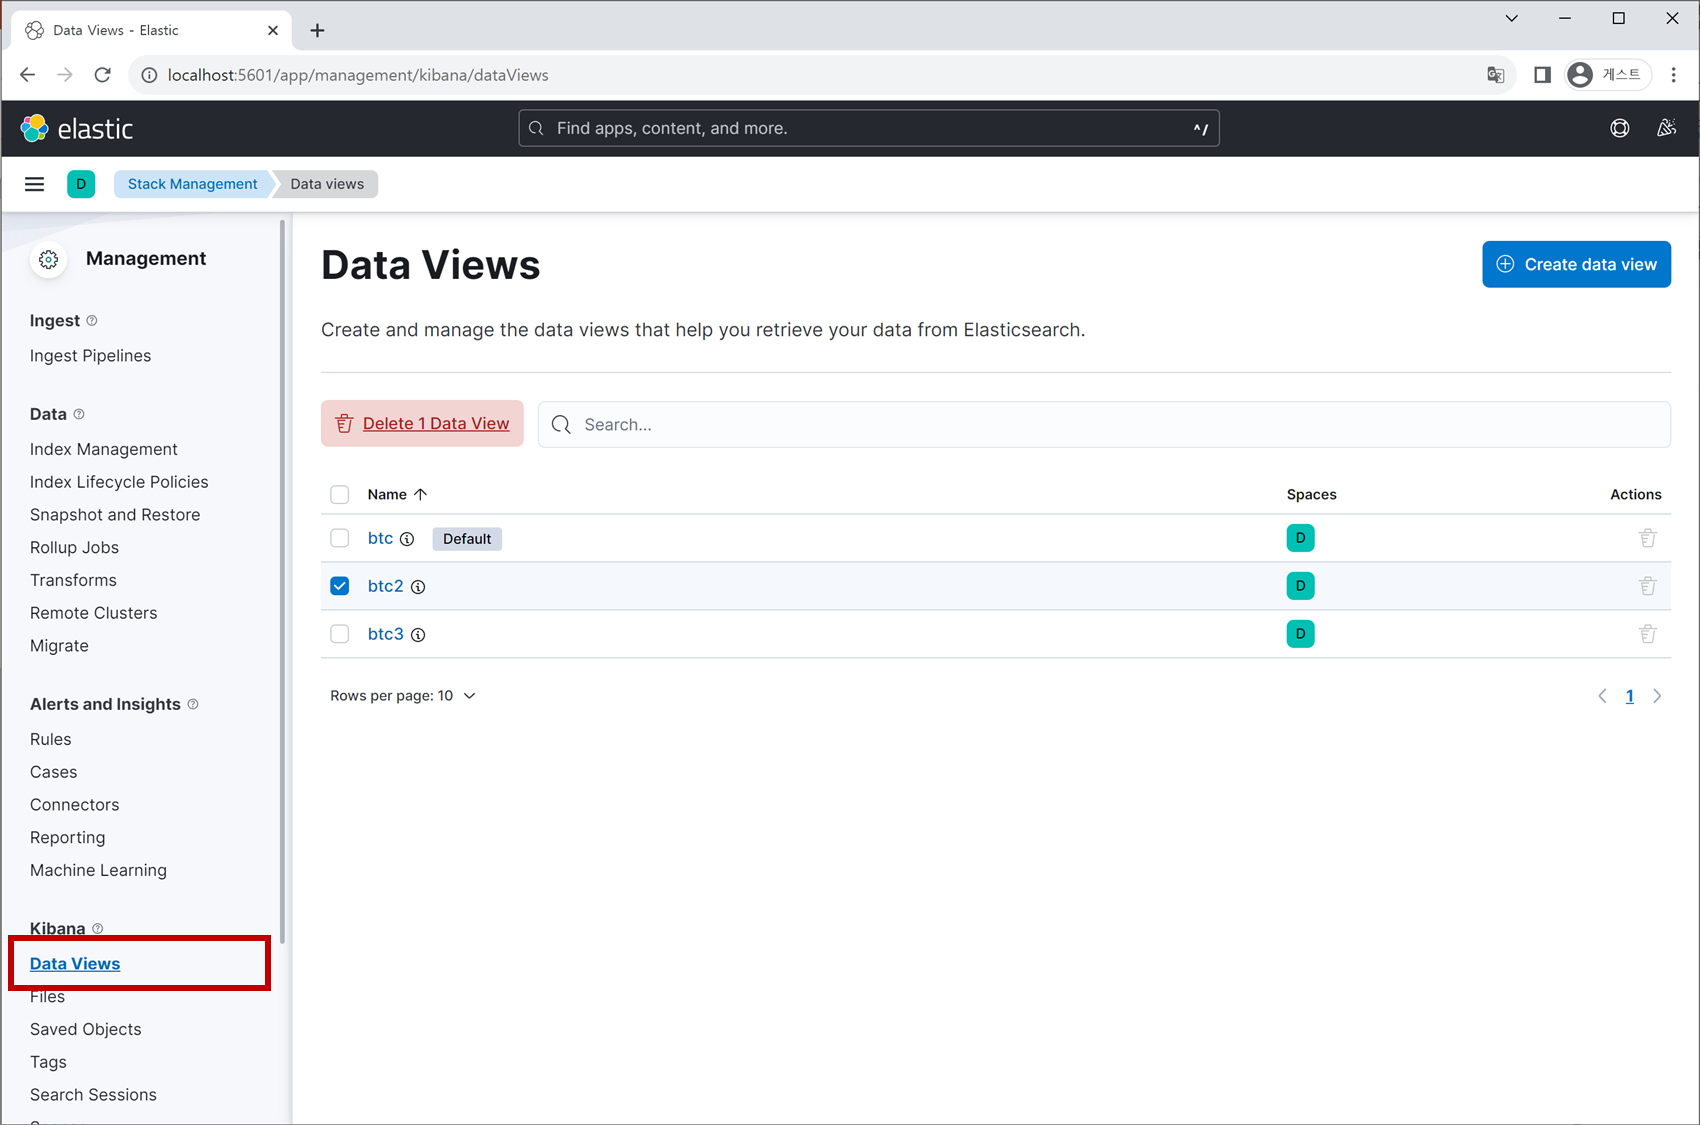Click the Elastic logo
1700x1125 pixels.
[77, 128]
